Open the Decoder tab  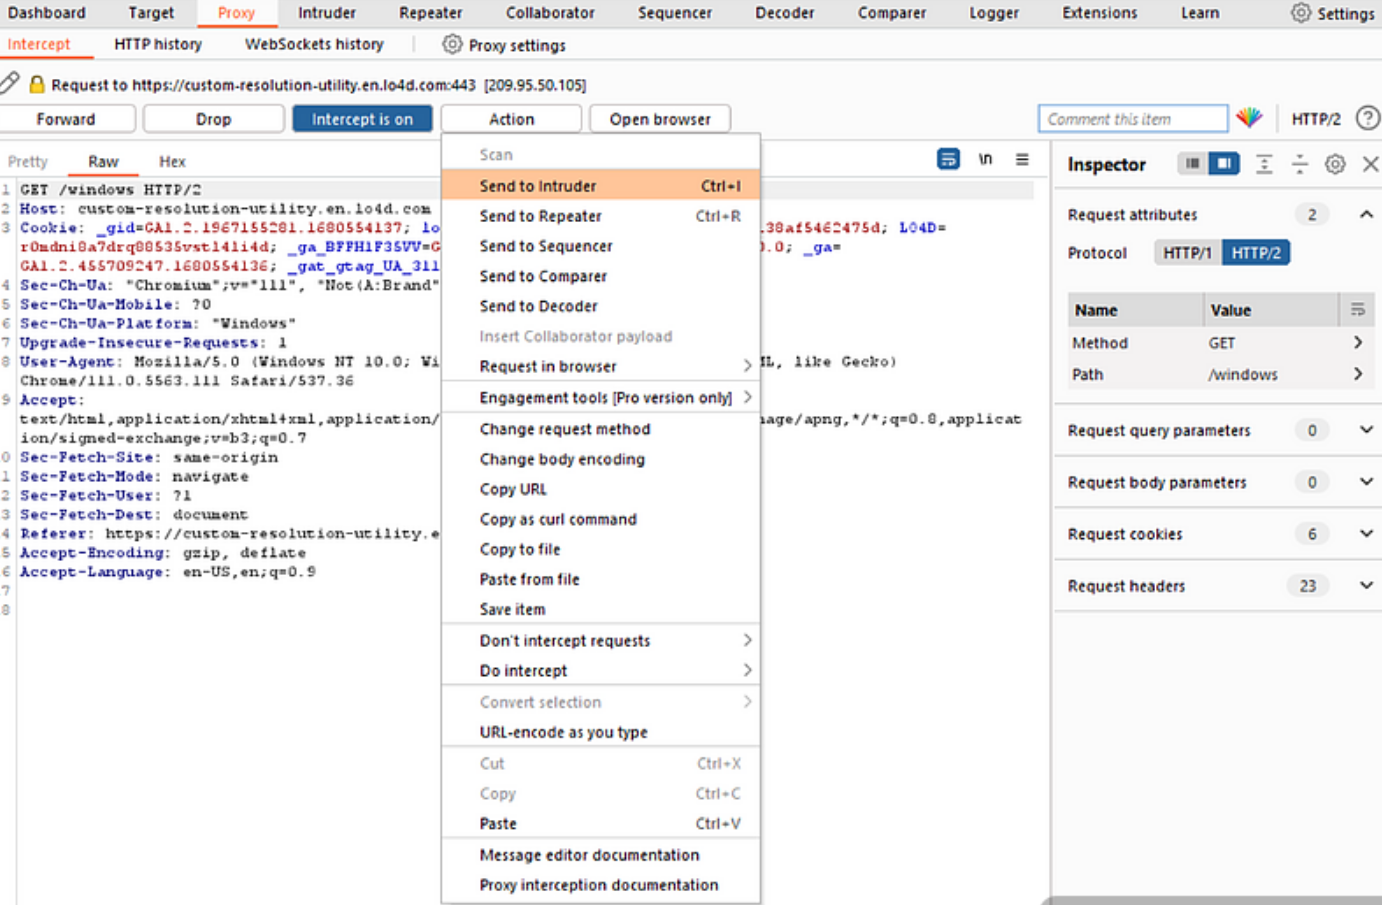[x=785, y=13]
